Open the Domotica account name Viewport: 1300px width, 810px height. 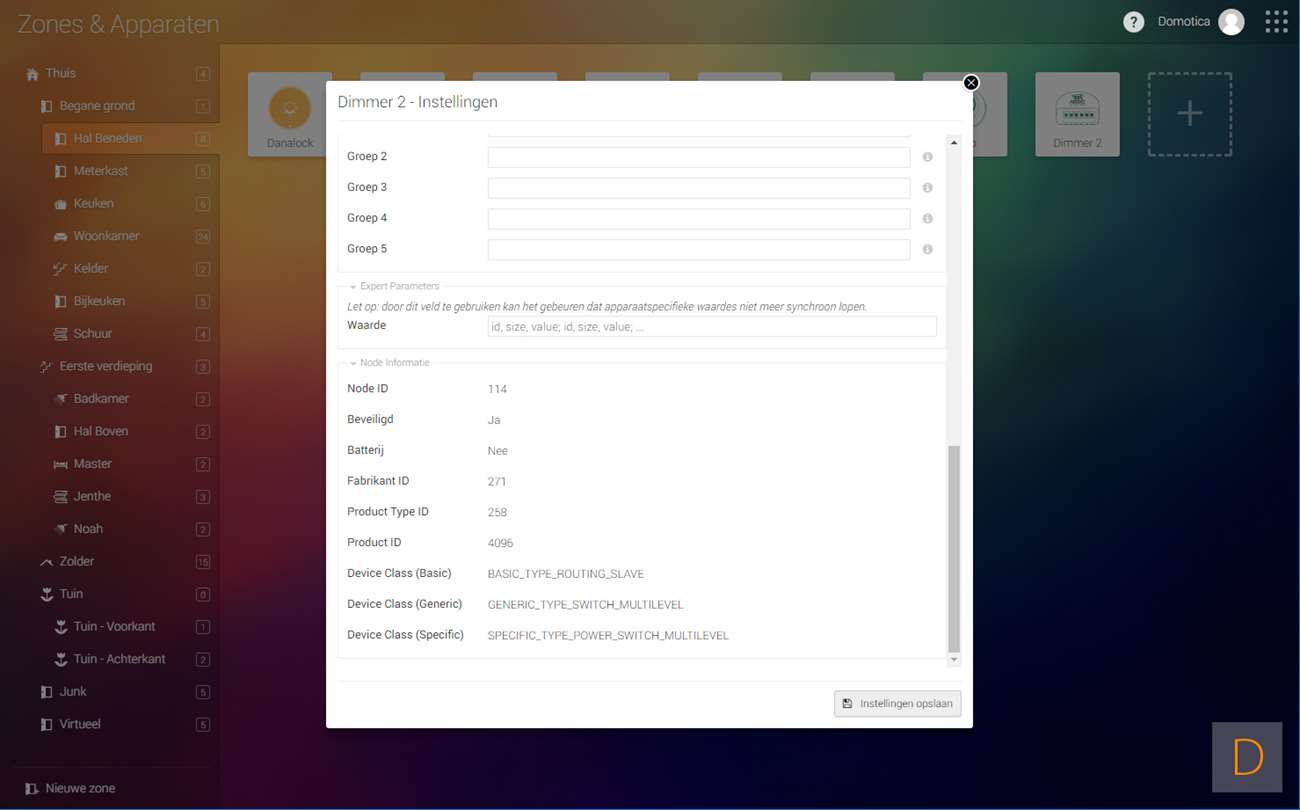[1184, 22]
